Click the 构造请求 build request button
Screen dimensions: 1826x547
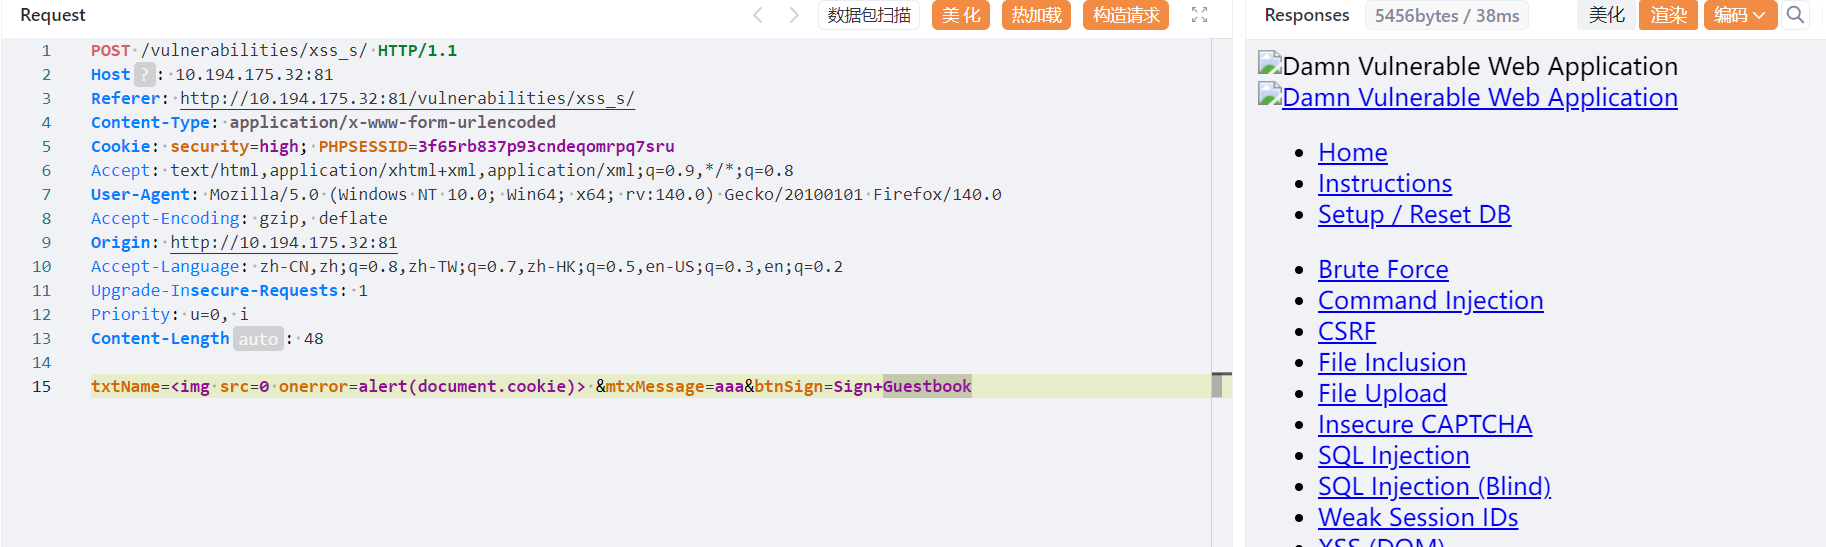[x=1125, y=15]
